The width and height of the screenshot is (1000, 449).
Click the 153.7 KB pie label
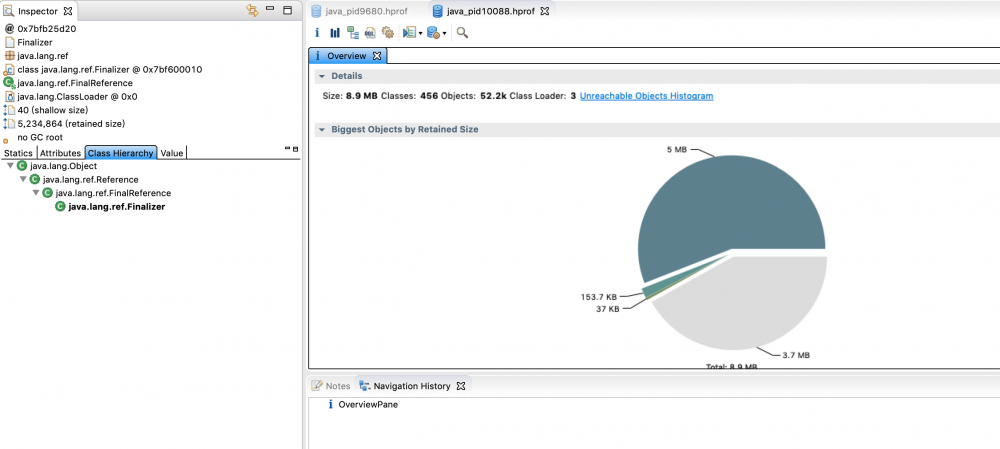[598, 297]
